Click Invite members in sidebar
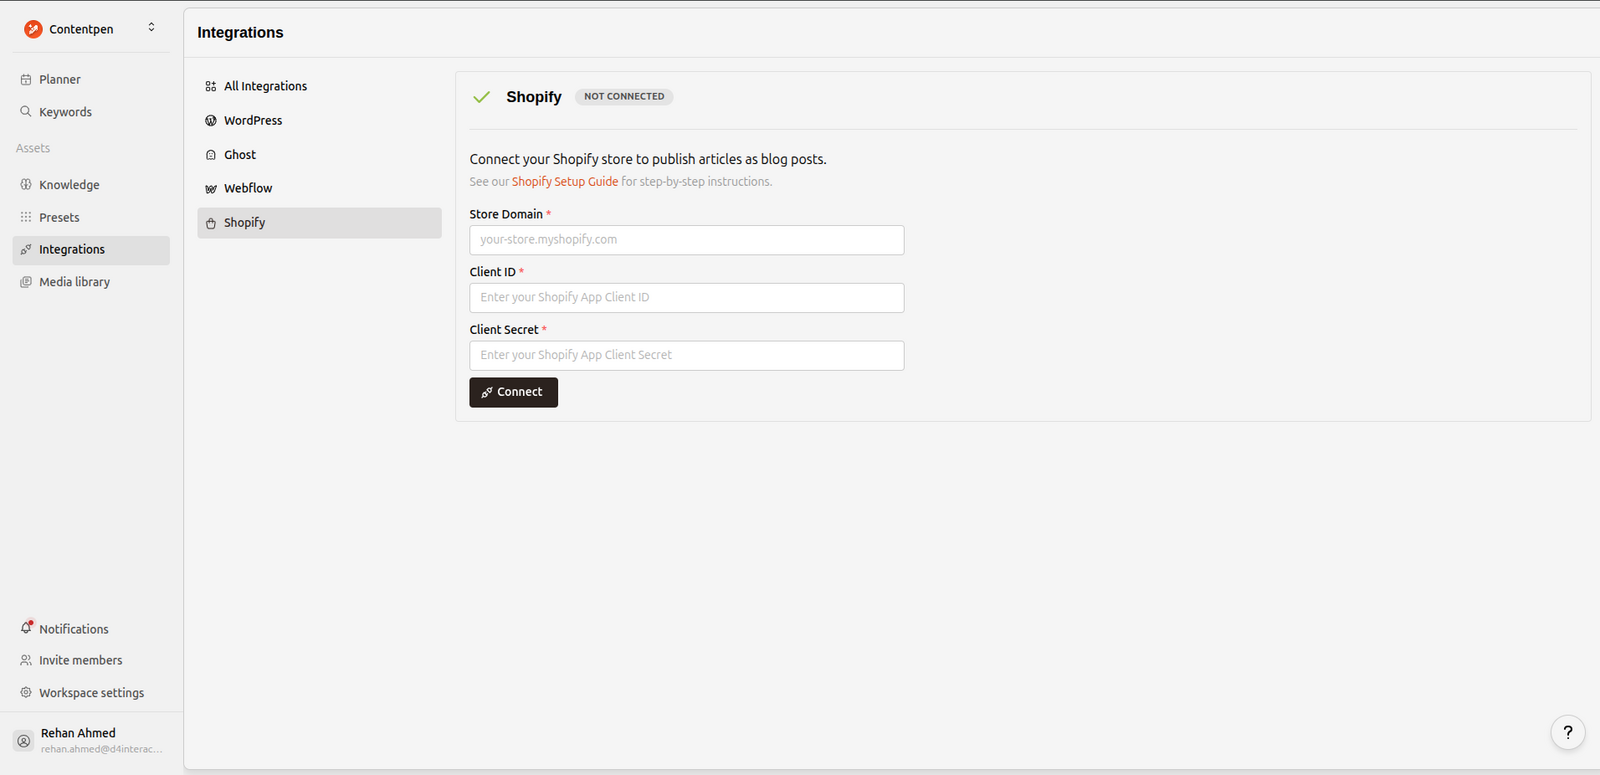Image resolution: width=1600 pixels, height=775 pixels. coord(80,660)
